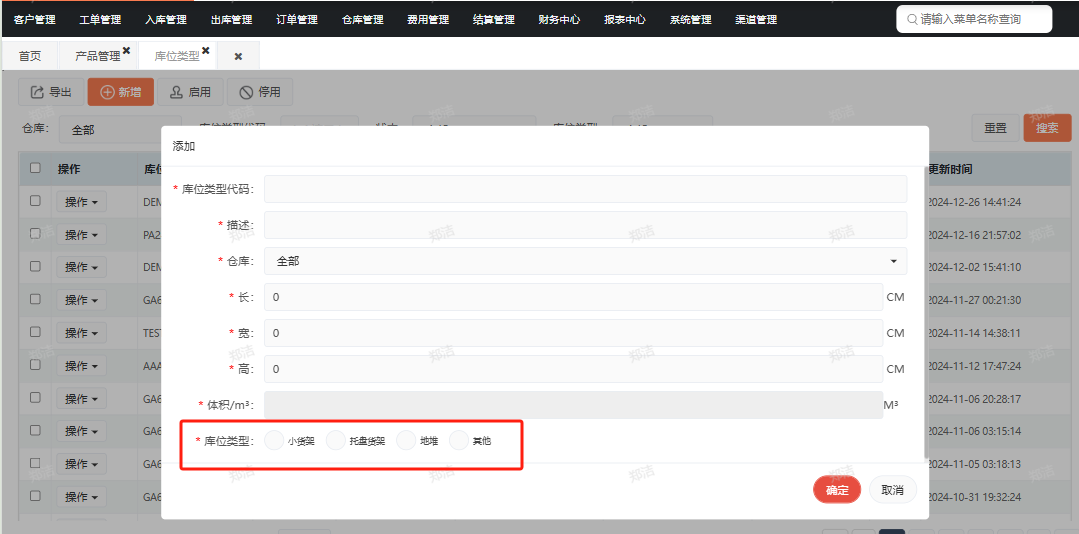This screenshot has height=534, width=1079.
Task: Toggle the select-all checkbox in table header
Action: click(36, 167)
